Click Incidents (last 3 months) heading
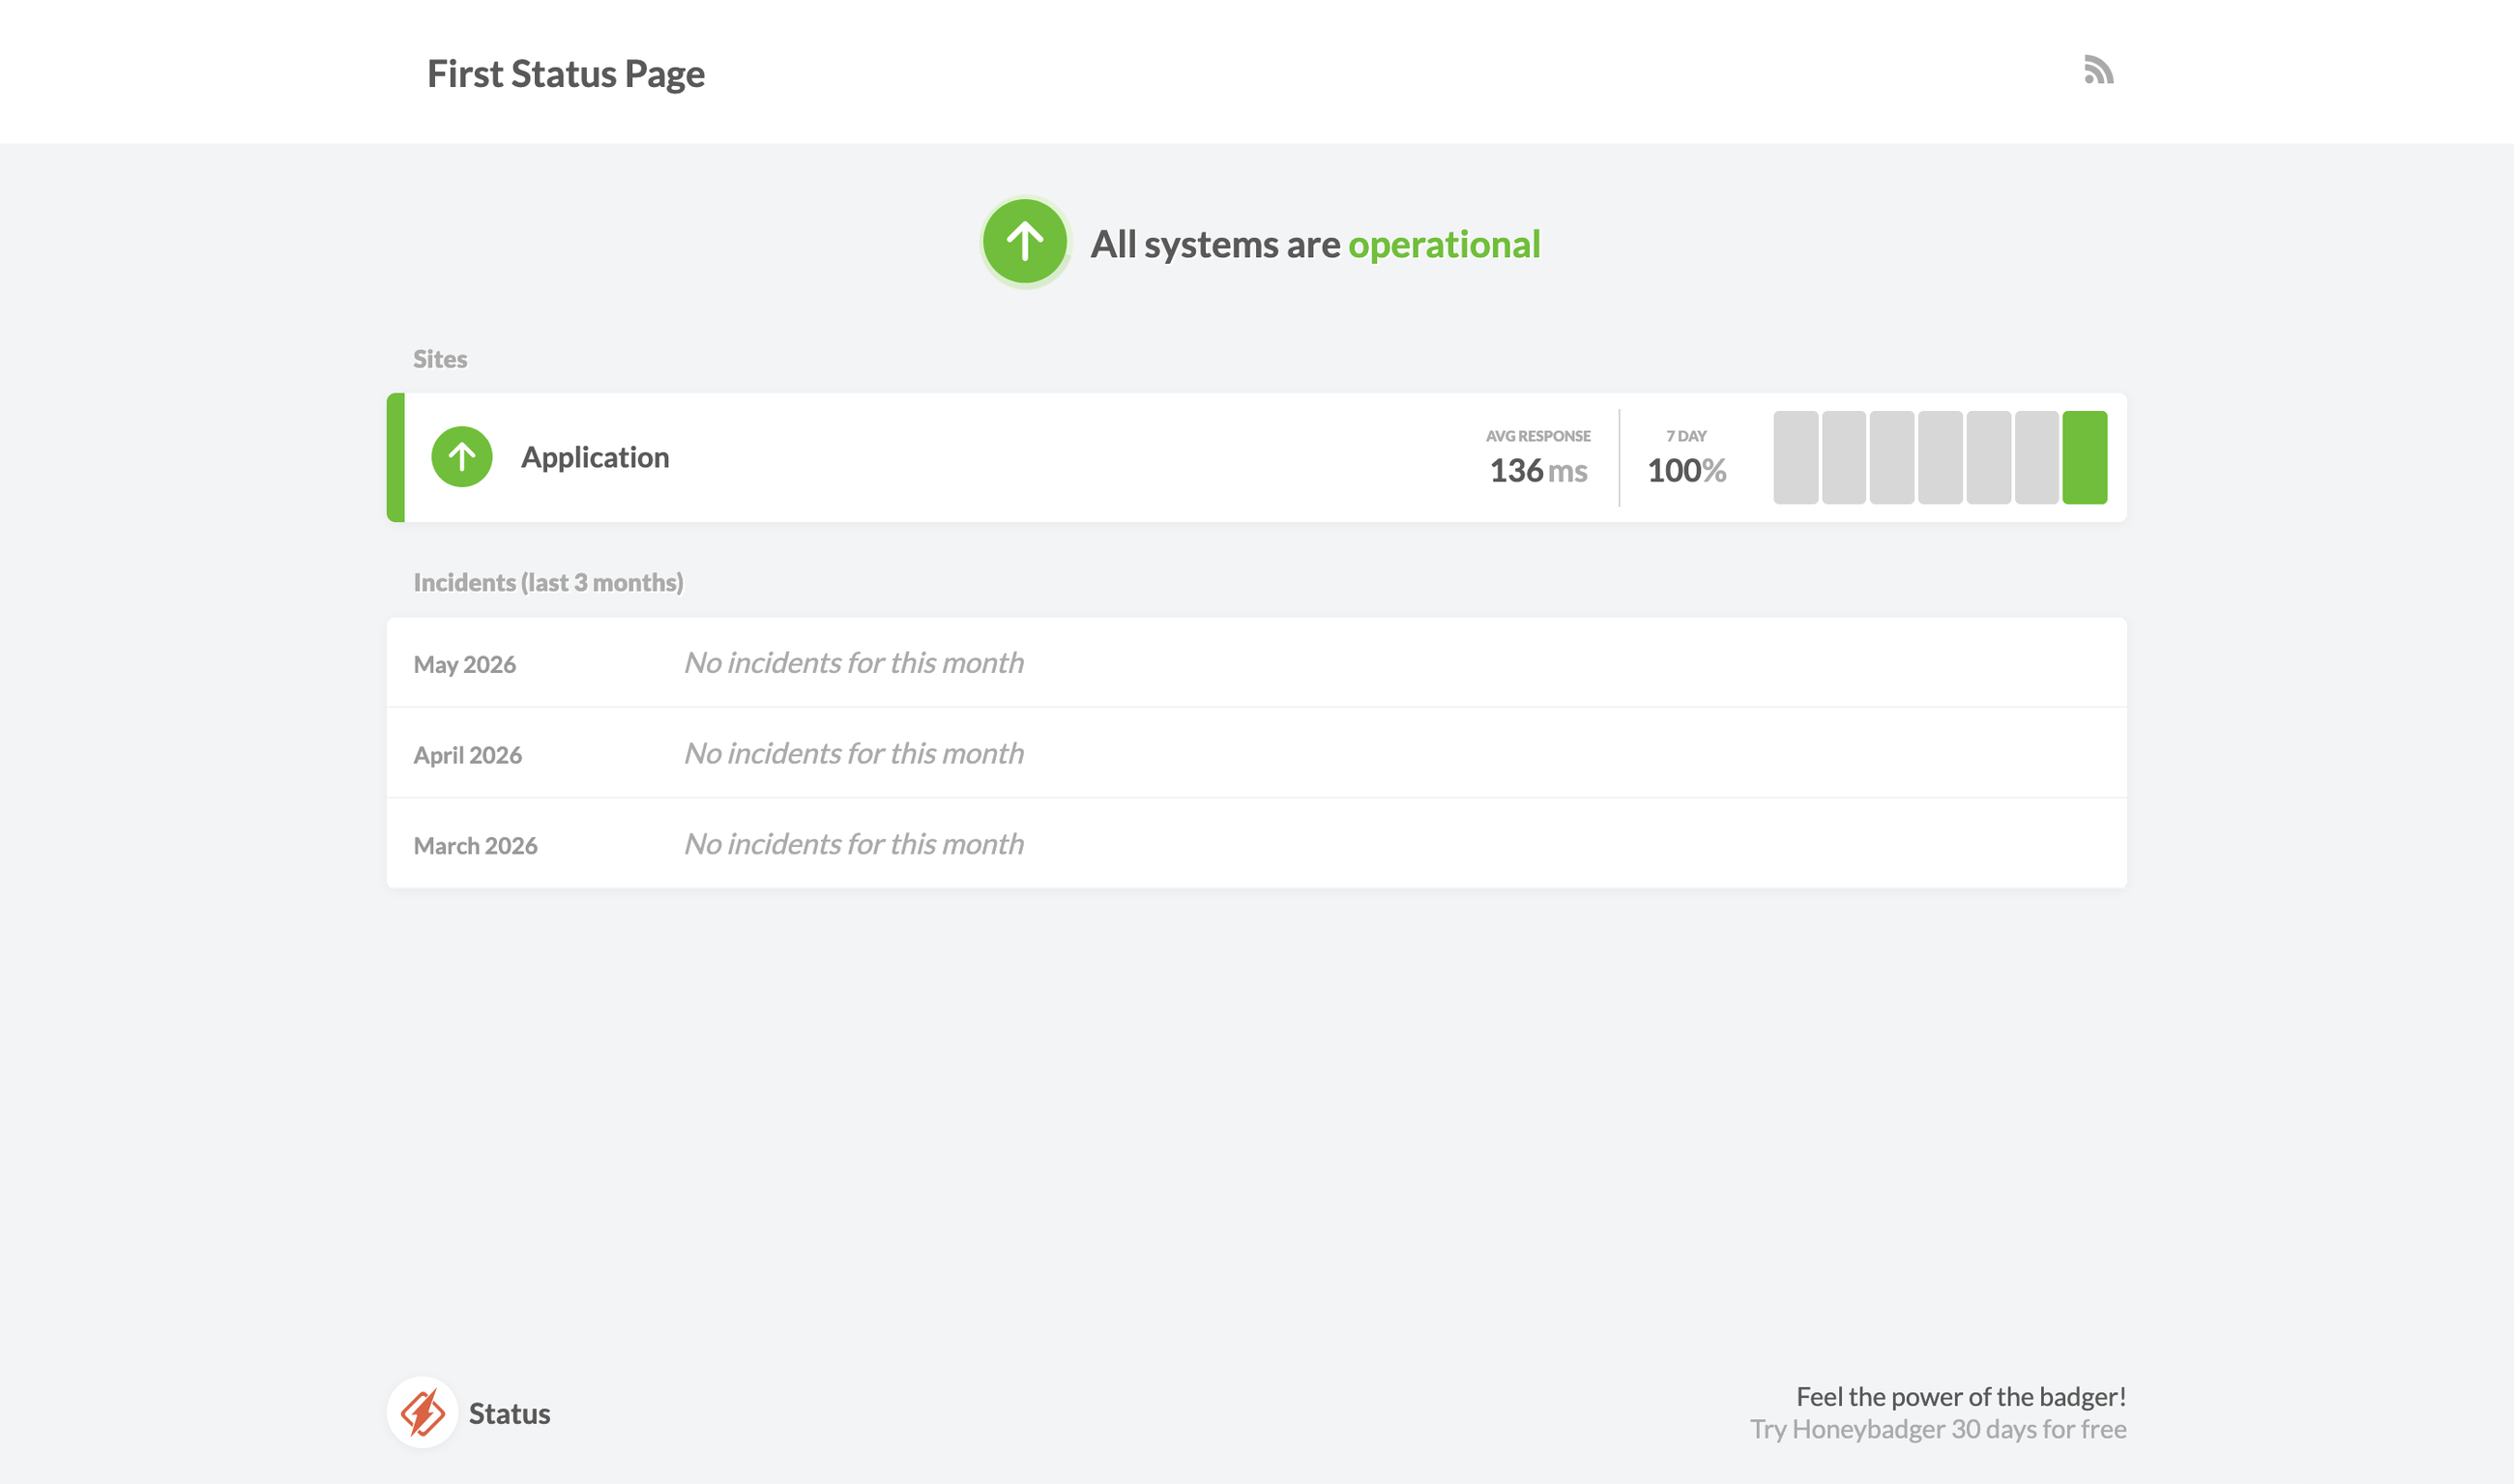2514x1484 pixels. [x=548, y=583]
